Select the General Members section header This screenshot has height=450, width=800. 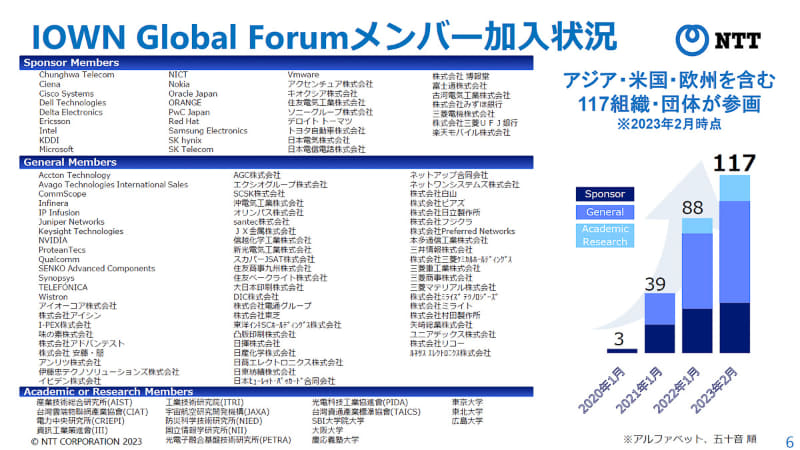pos(276,162)
